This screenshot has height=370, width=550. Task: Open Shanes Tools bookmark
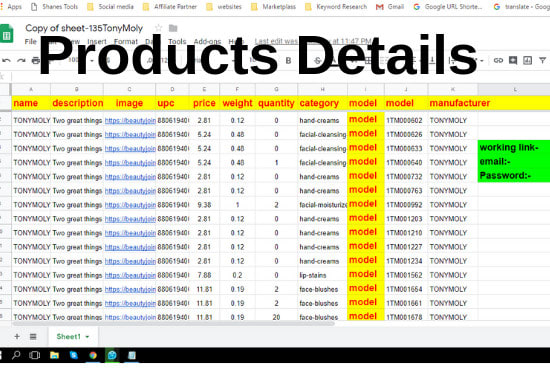tap(54, 7)
